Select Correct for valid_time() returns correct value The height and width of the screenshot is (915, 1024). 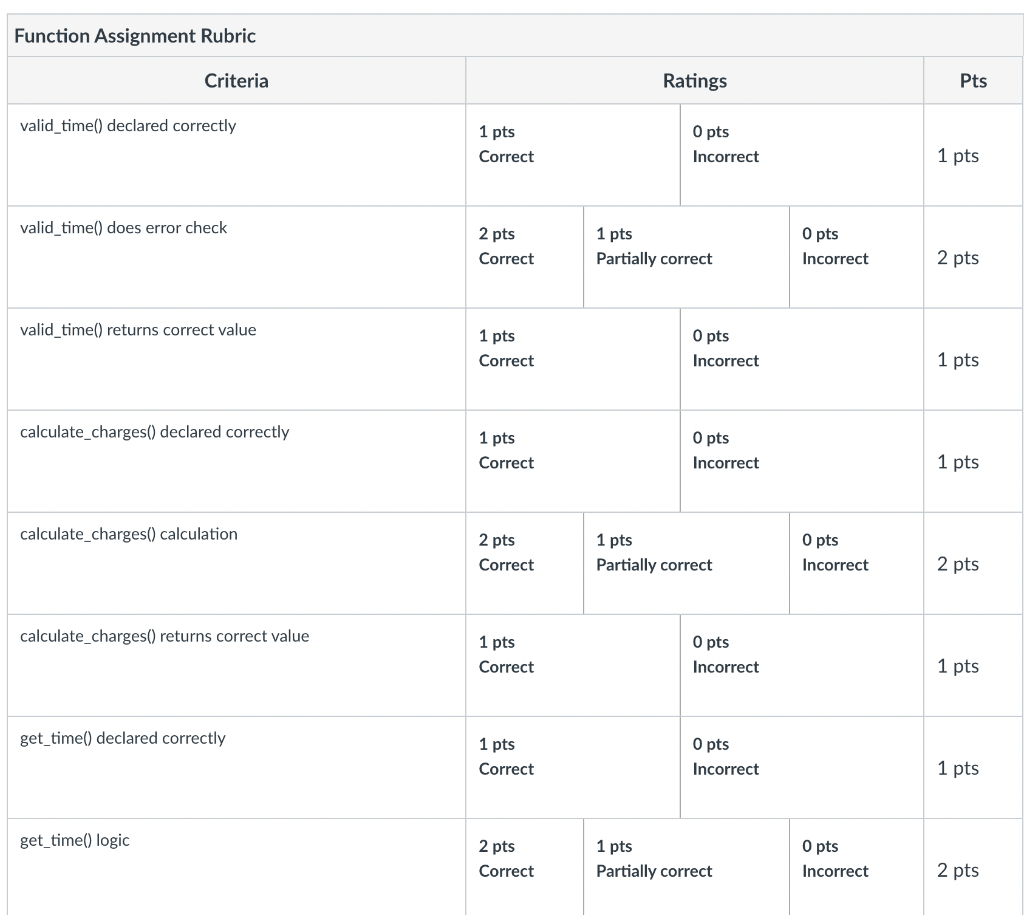573,359
